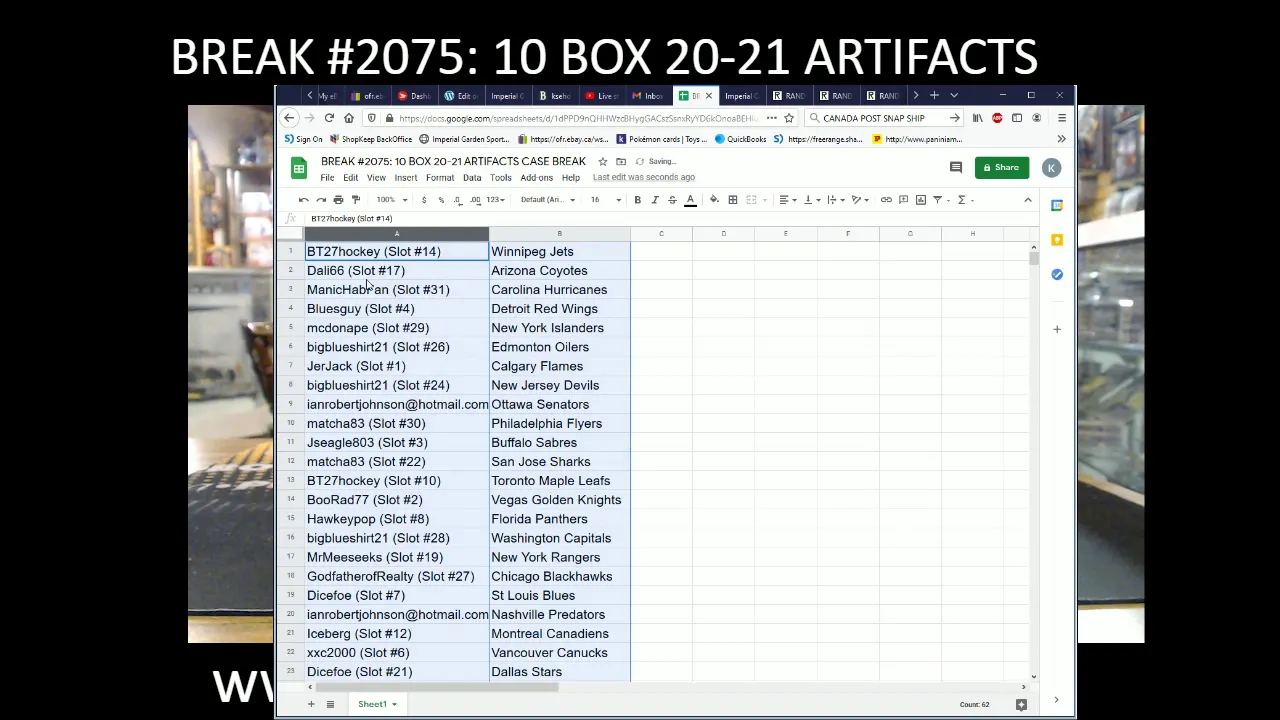This screenshot has width=1280, height=720.
Task: Insert a link via toolbar icon
Action: point(886,200)
